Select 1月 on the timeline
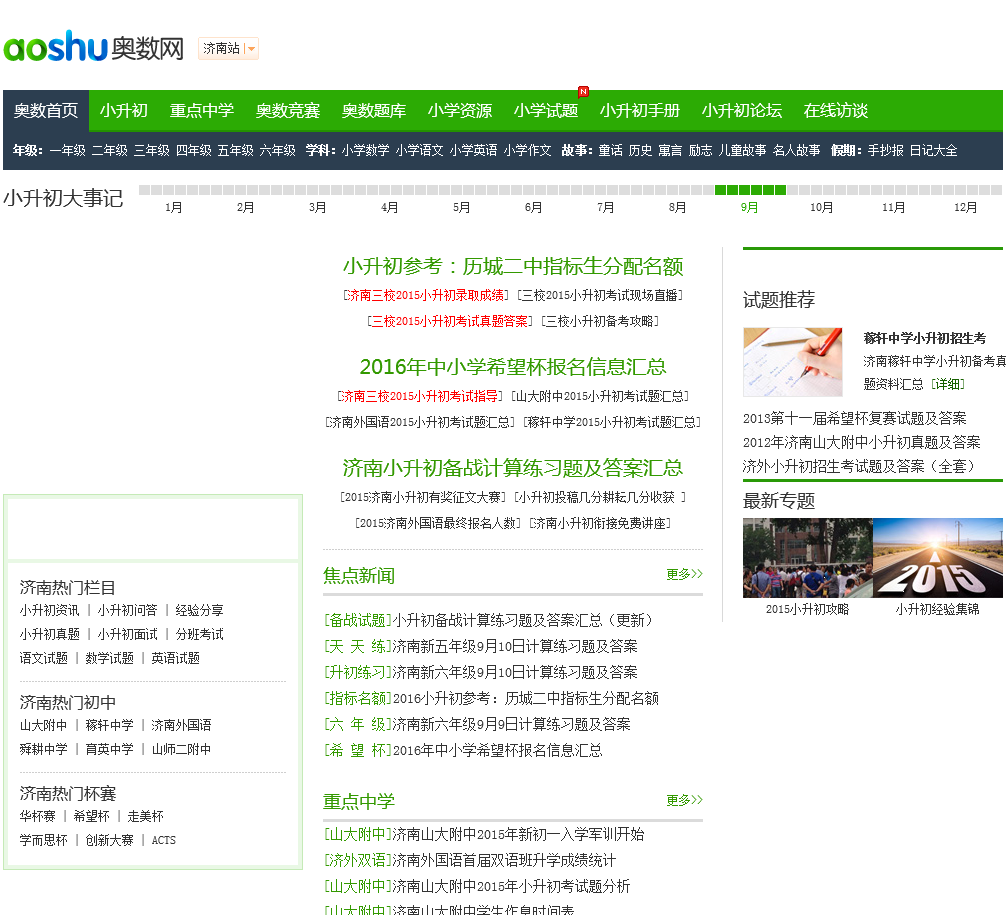The image size is (1006, 915). coord(173,207)
